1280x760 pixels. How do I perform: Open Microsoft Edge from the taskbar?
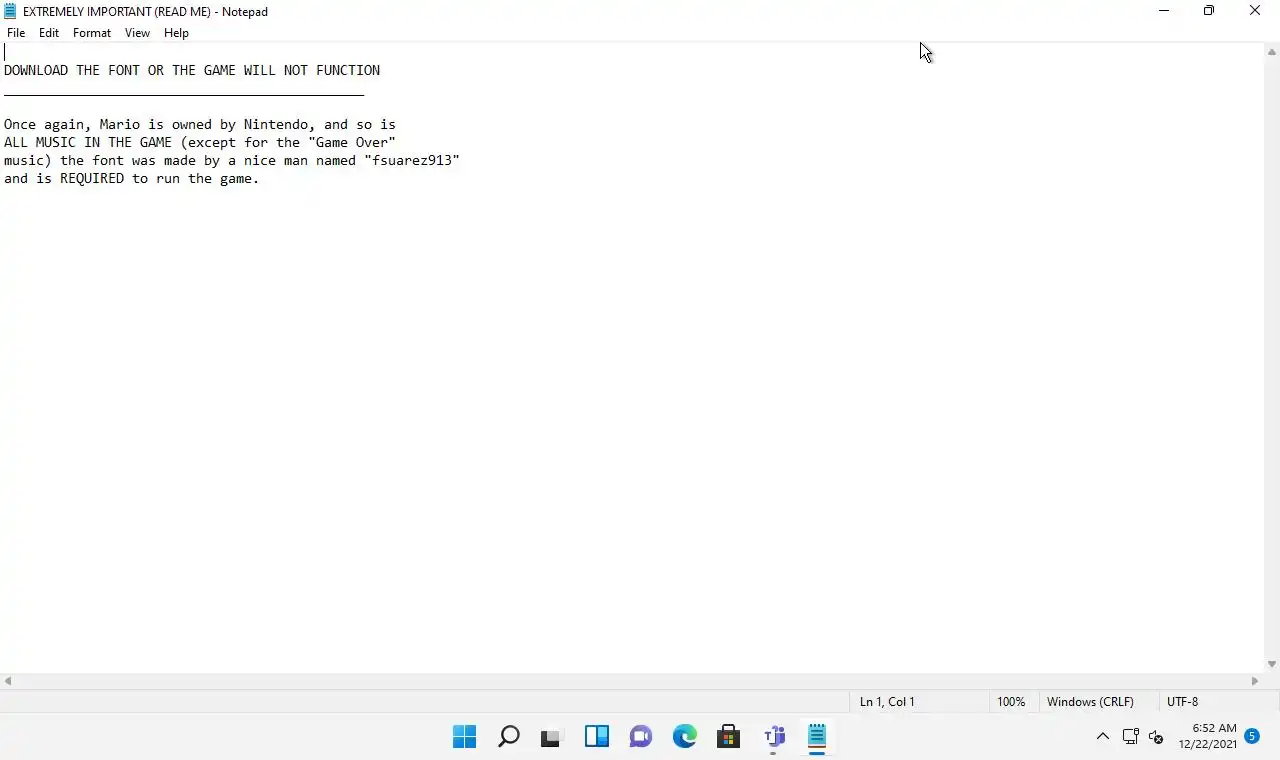[685, 737]
